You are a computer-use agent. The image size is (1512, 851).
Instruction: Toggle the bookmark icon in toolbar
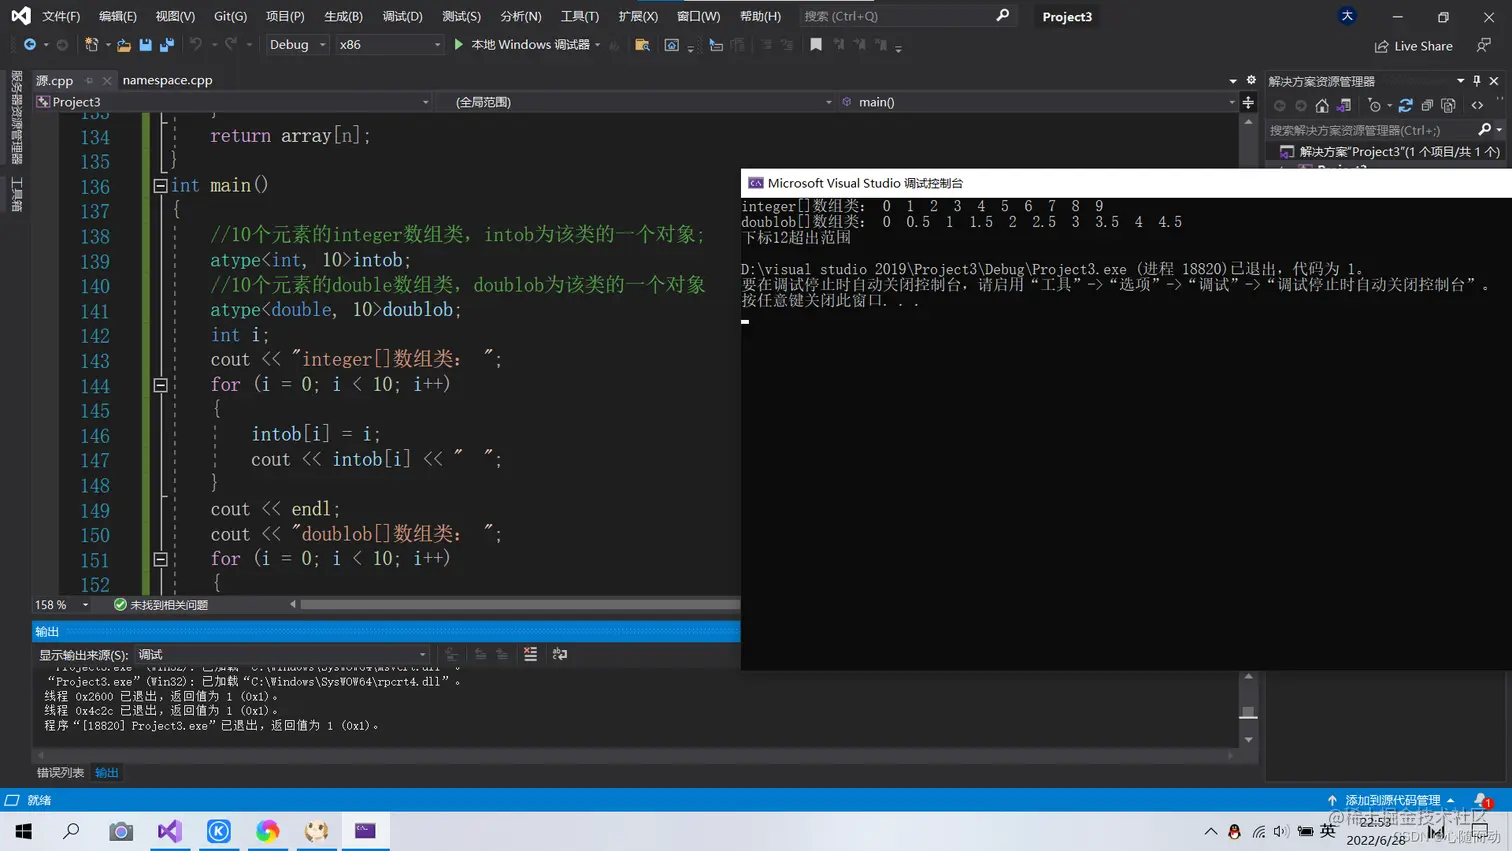coord(816,45)
